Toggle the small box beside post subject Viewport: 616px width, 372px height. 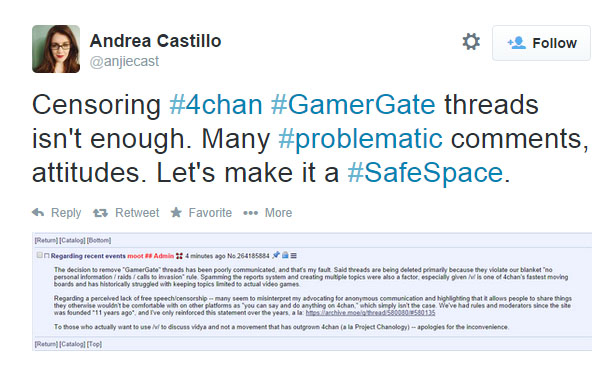(47, 256)
